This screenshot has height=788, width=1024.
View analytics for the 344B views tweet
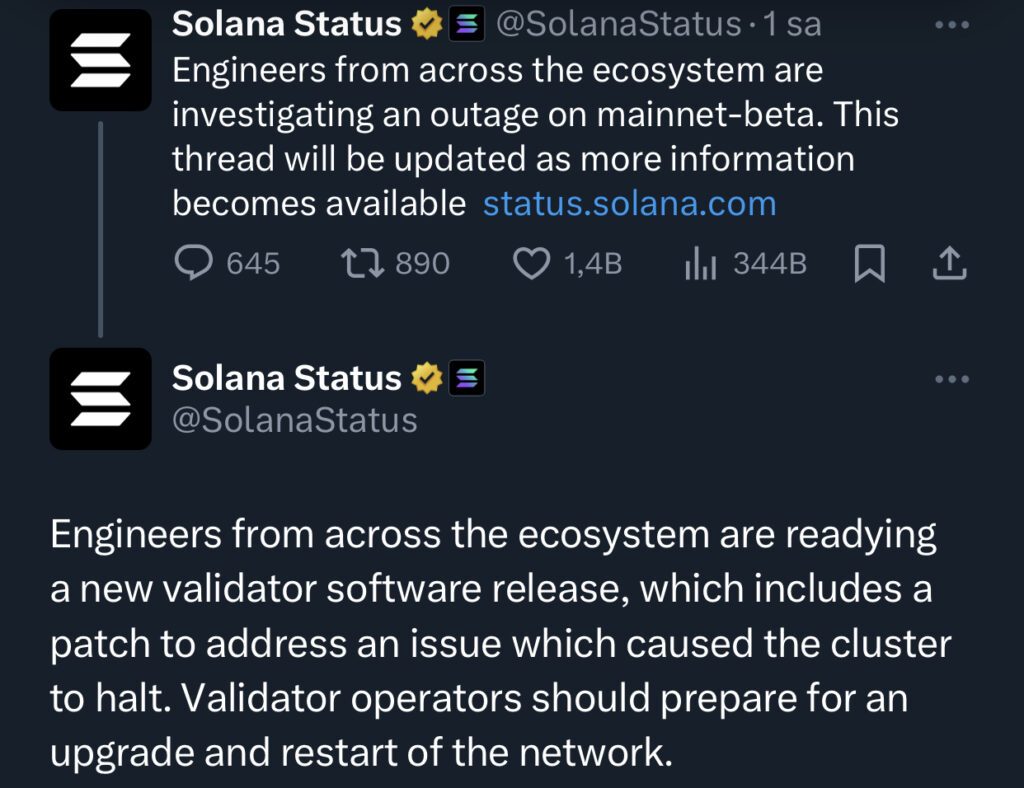pyautogui.click(x=700, y=263)
